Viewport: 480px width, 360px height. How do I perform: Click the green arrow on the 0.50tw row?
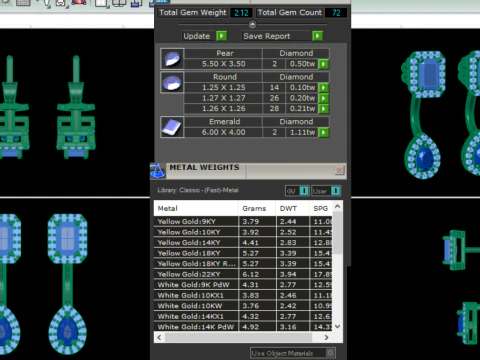(323, 64)
